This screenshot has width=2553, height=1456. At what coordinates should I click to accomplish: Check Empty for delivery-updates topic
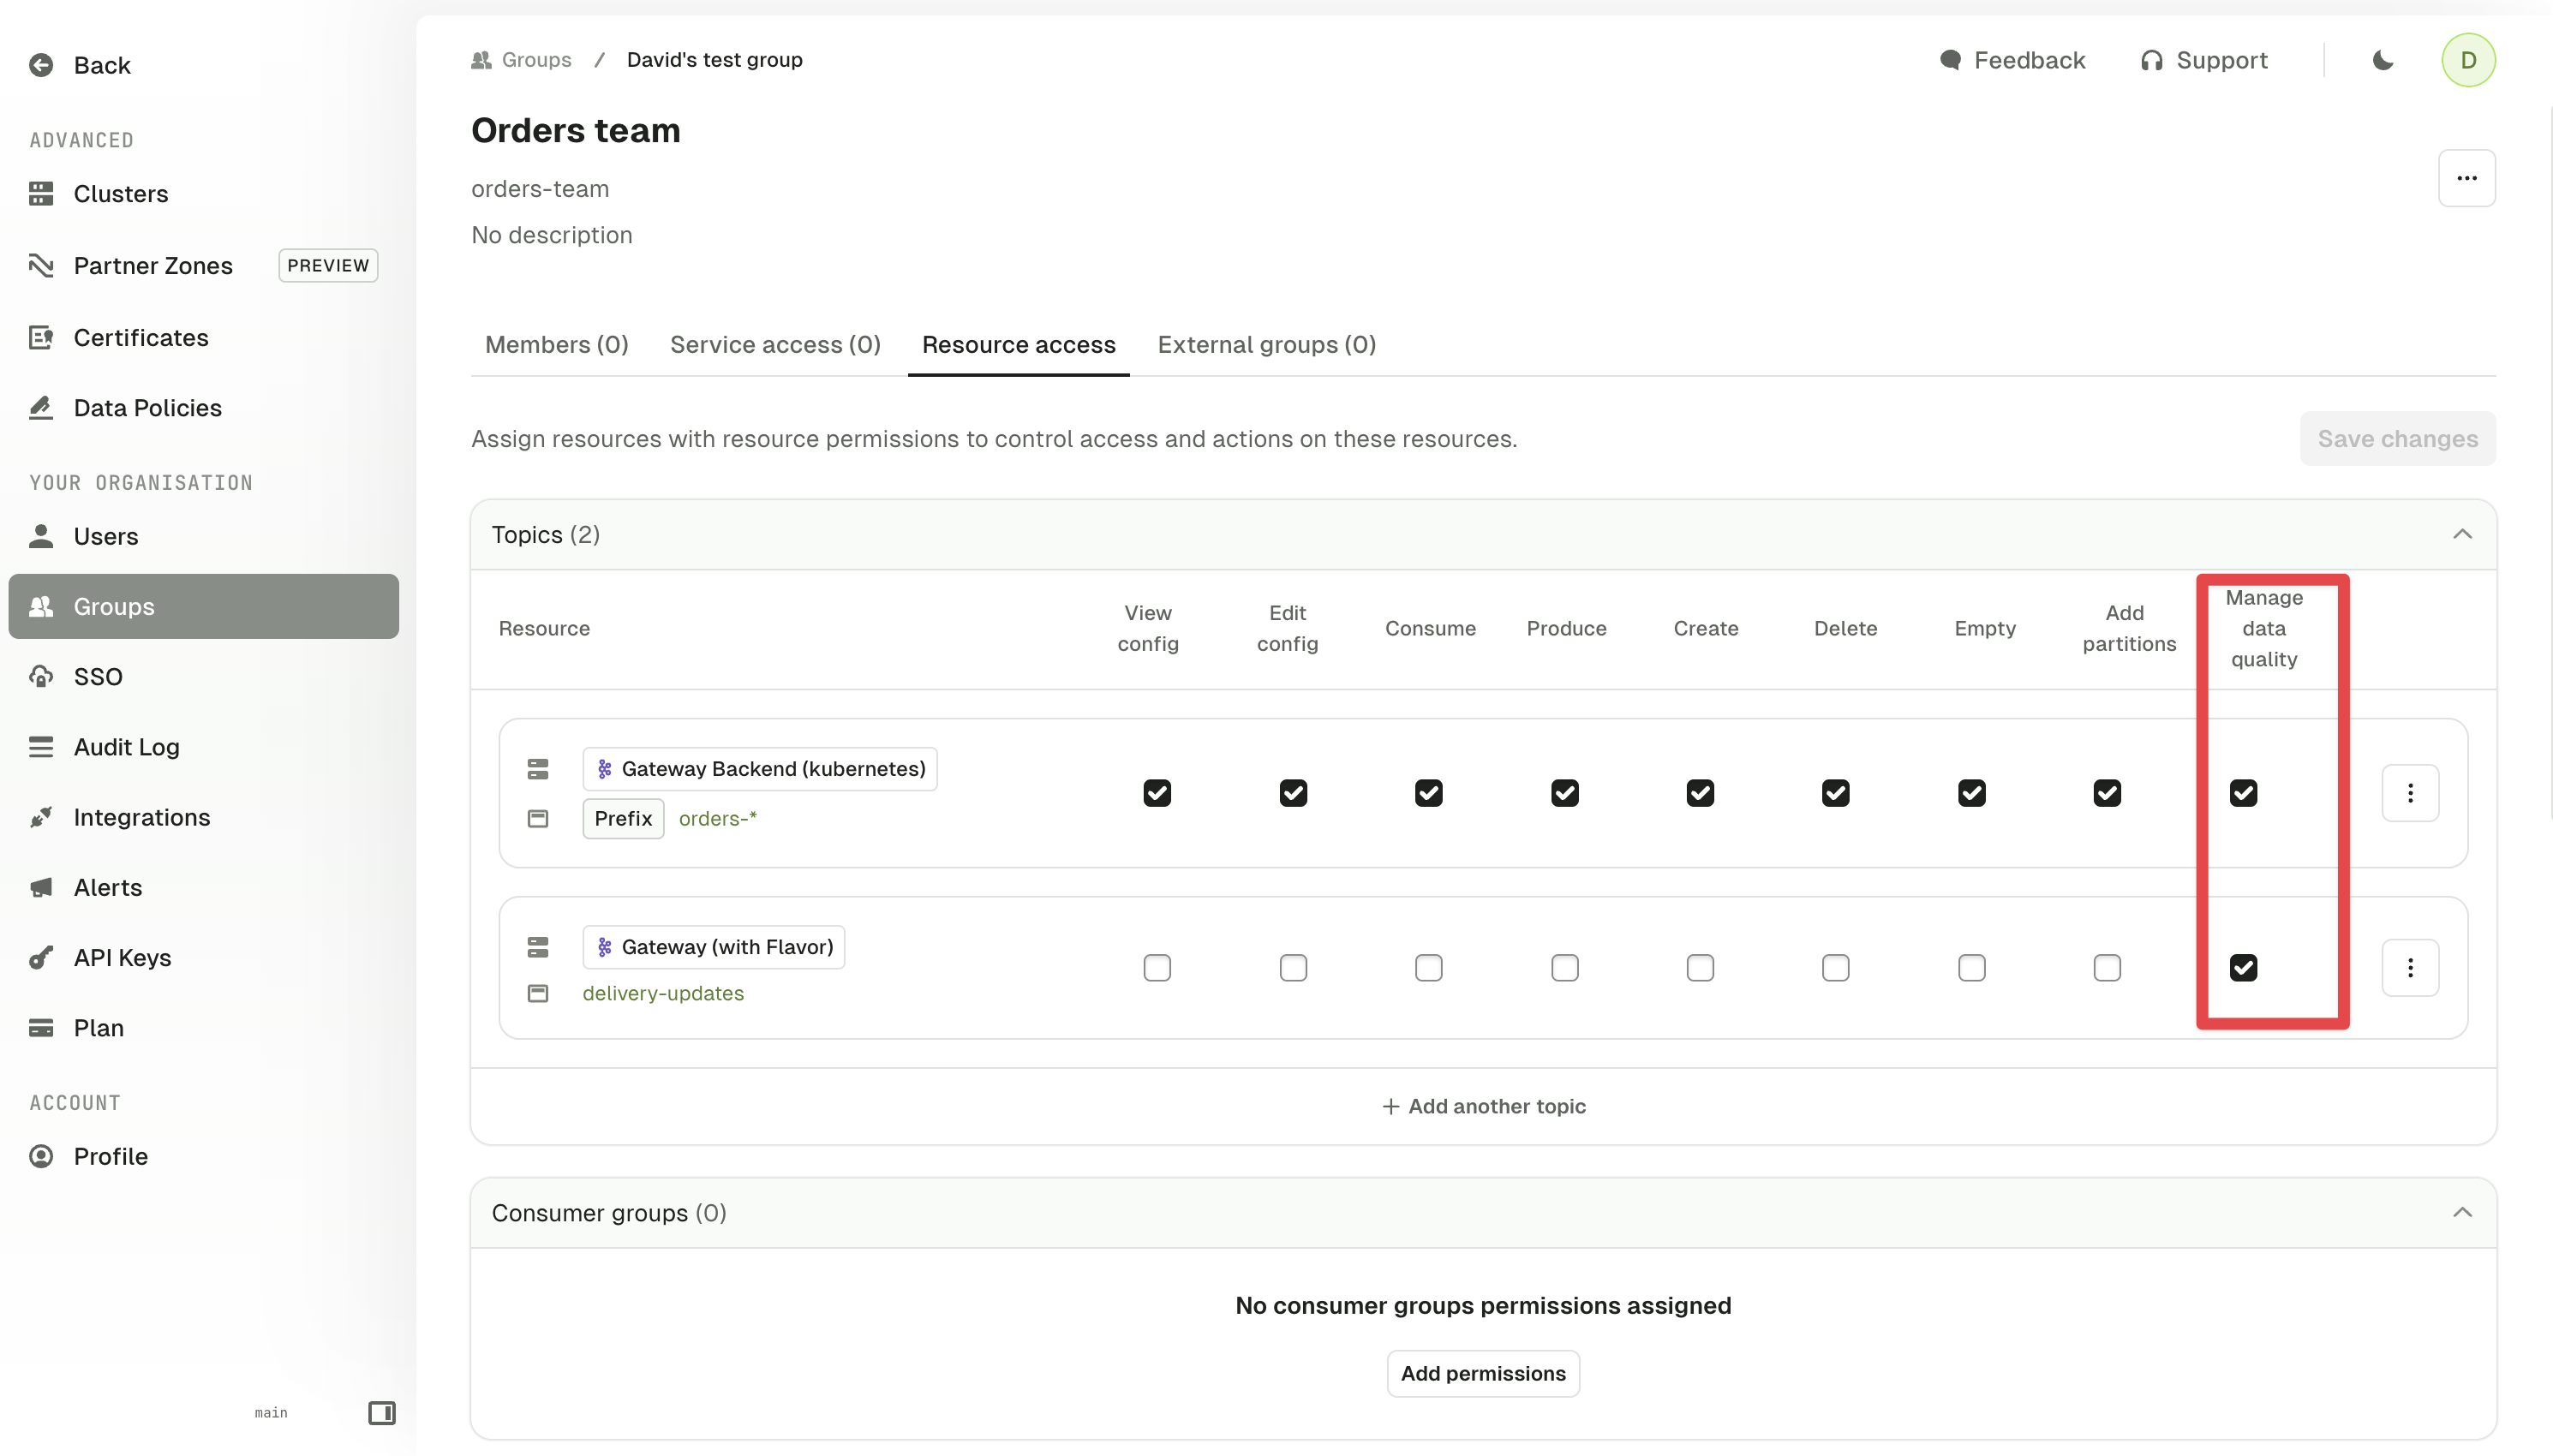[1971, 967]
